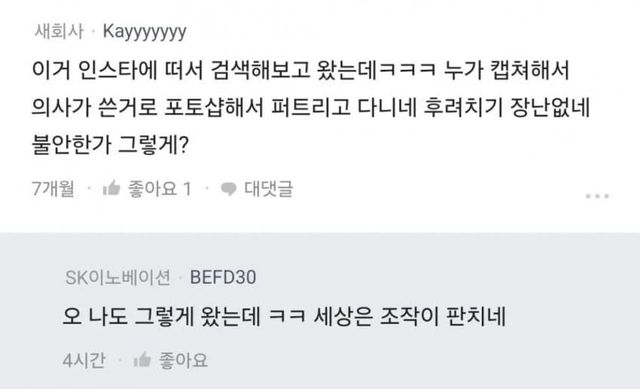The height and width of the screenshot is (389, 640).
Task: Click the like count number 1
Action: [x=187, y=189]
